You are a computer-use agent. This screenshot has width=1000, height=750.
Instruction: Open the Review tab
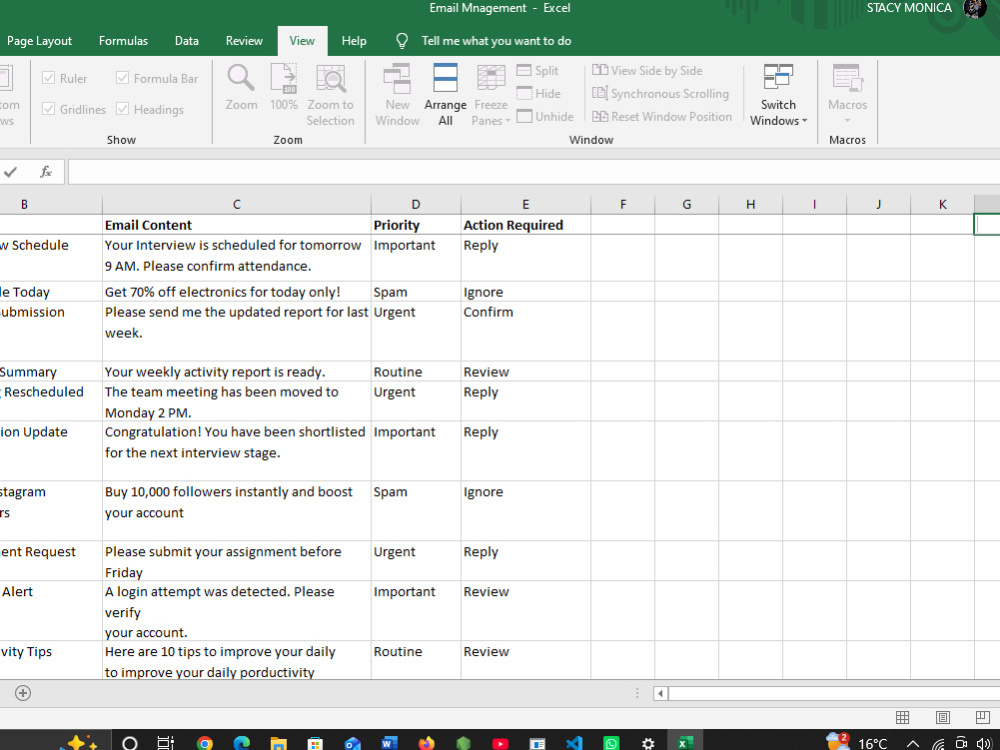pos(244,41)
